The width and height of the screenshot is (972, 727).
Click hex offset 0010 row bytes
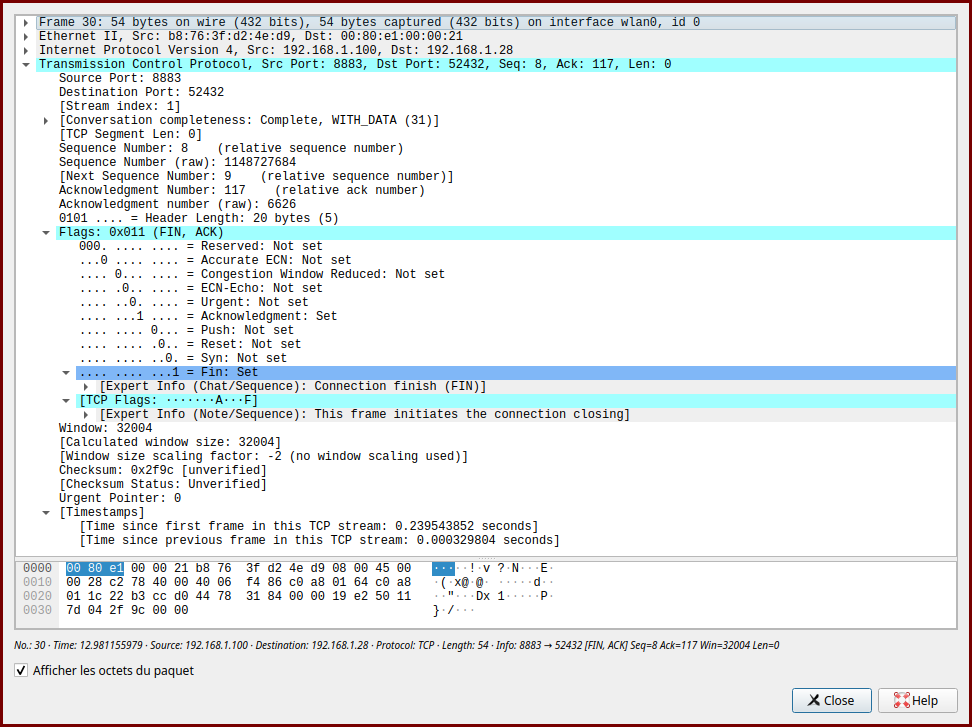[x=239, y=583]
